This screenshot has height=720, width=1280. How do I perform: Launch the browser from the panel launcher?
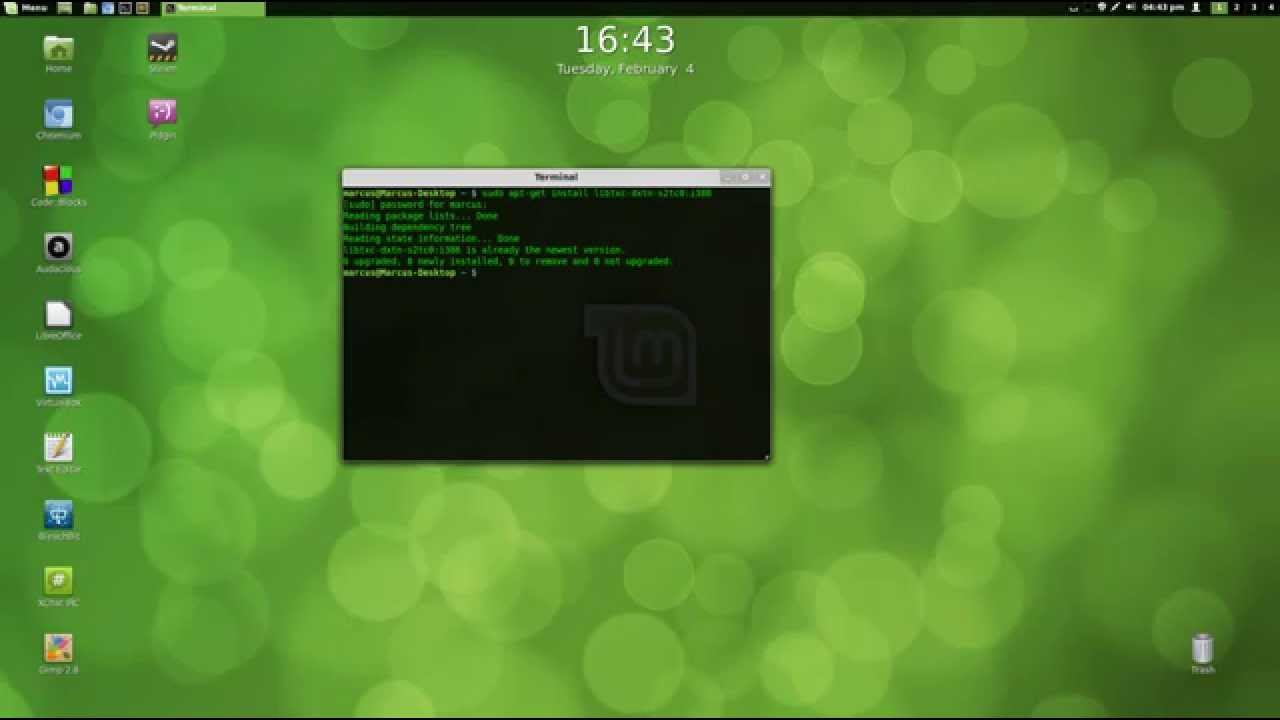pyautogui.click(x=108, y=8)
